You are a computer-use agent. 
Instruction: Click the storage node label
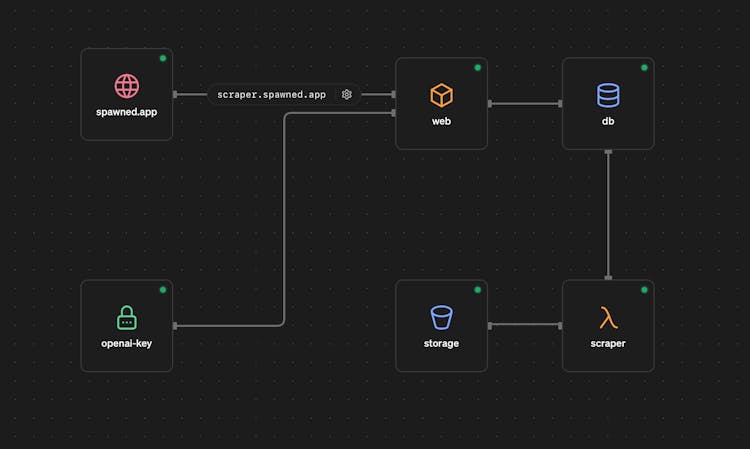[x=441, y=343]
